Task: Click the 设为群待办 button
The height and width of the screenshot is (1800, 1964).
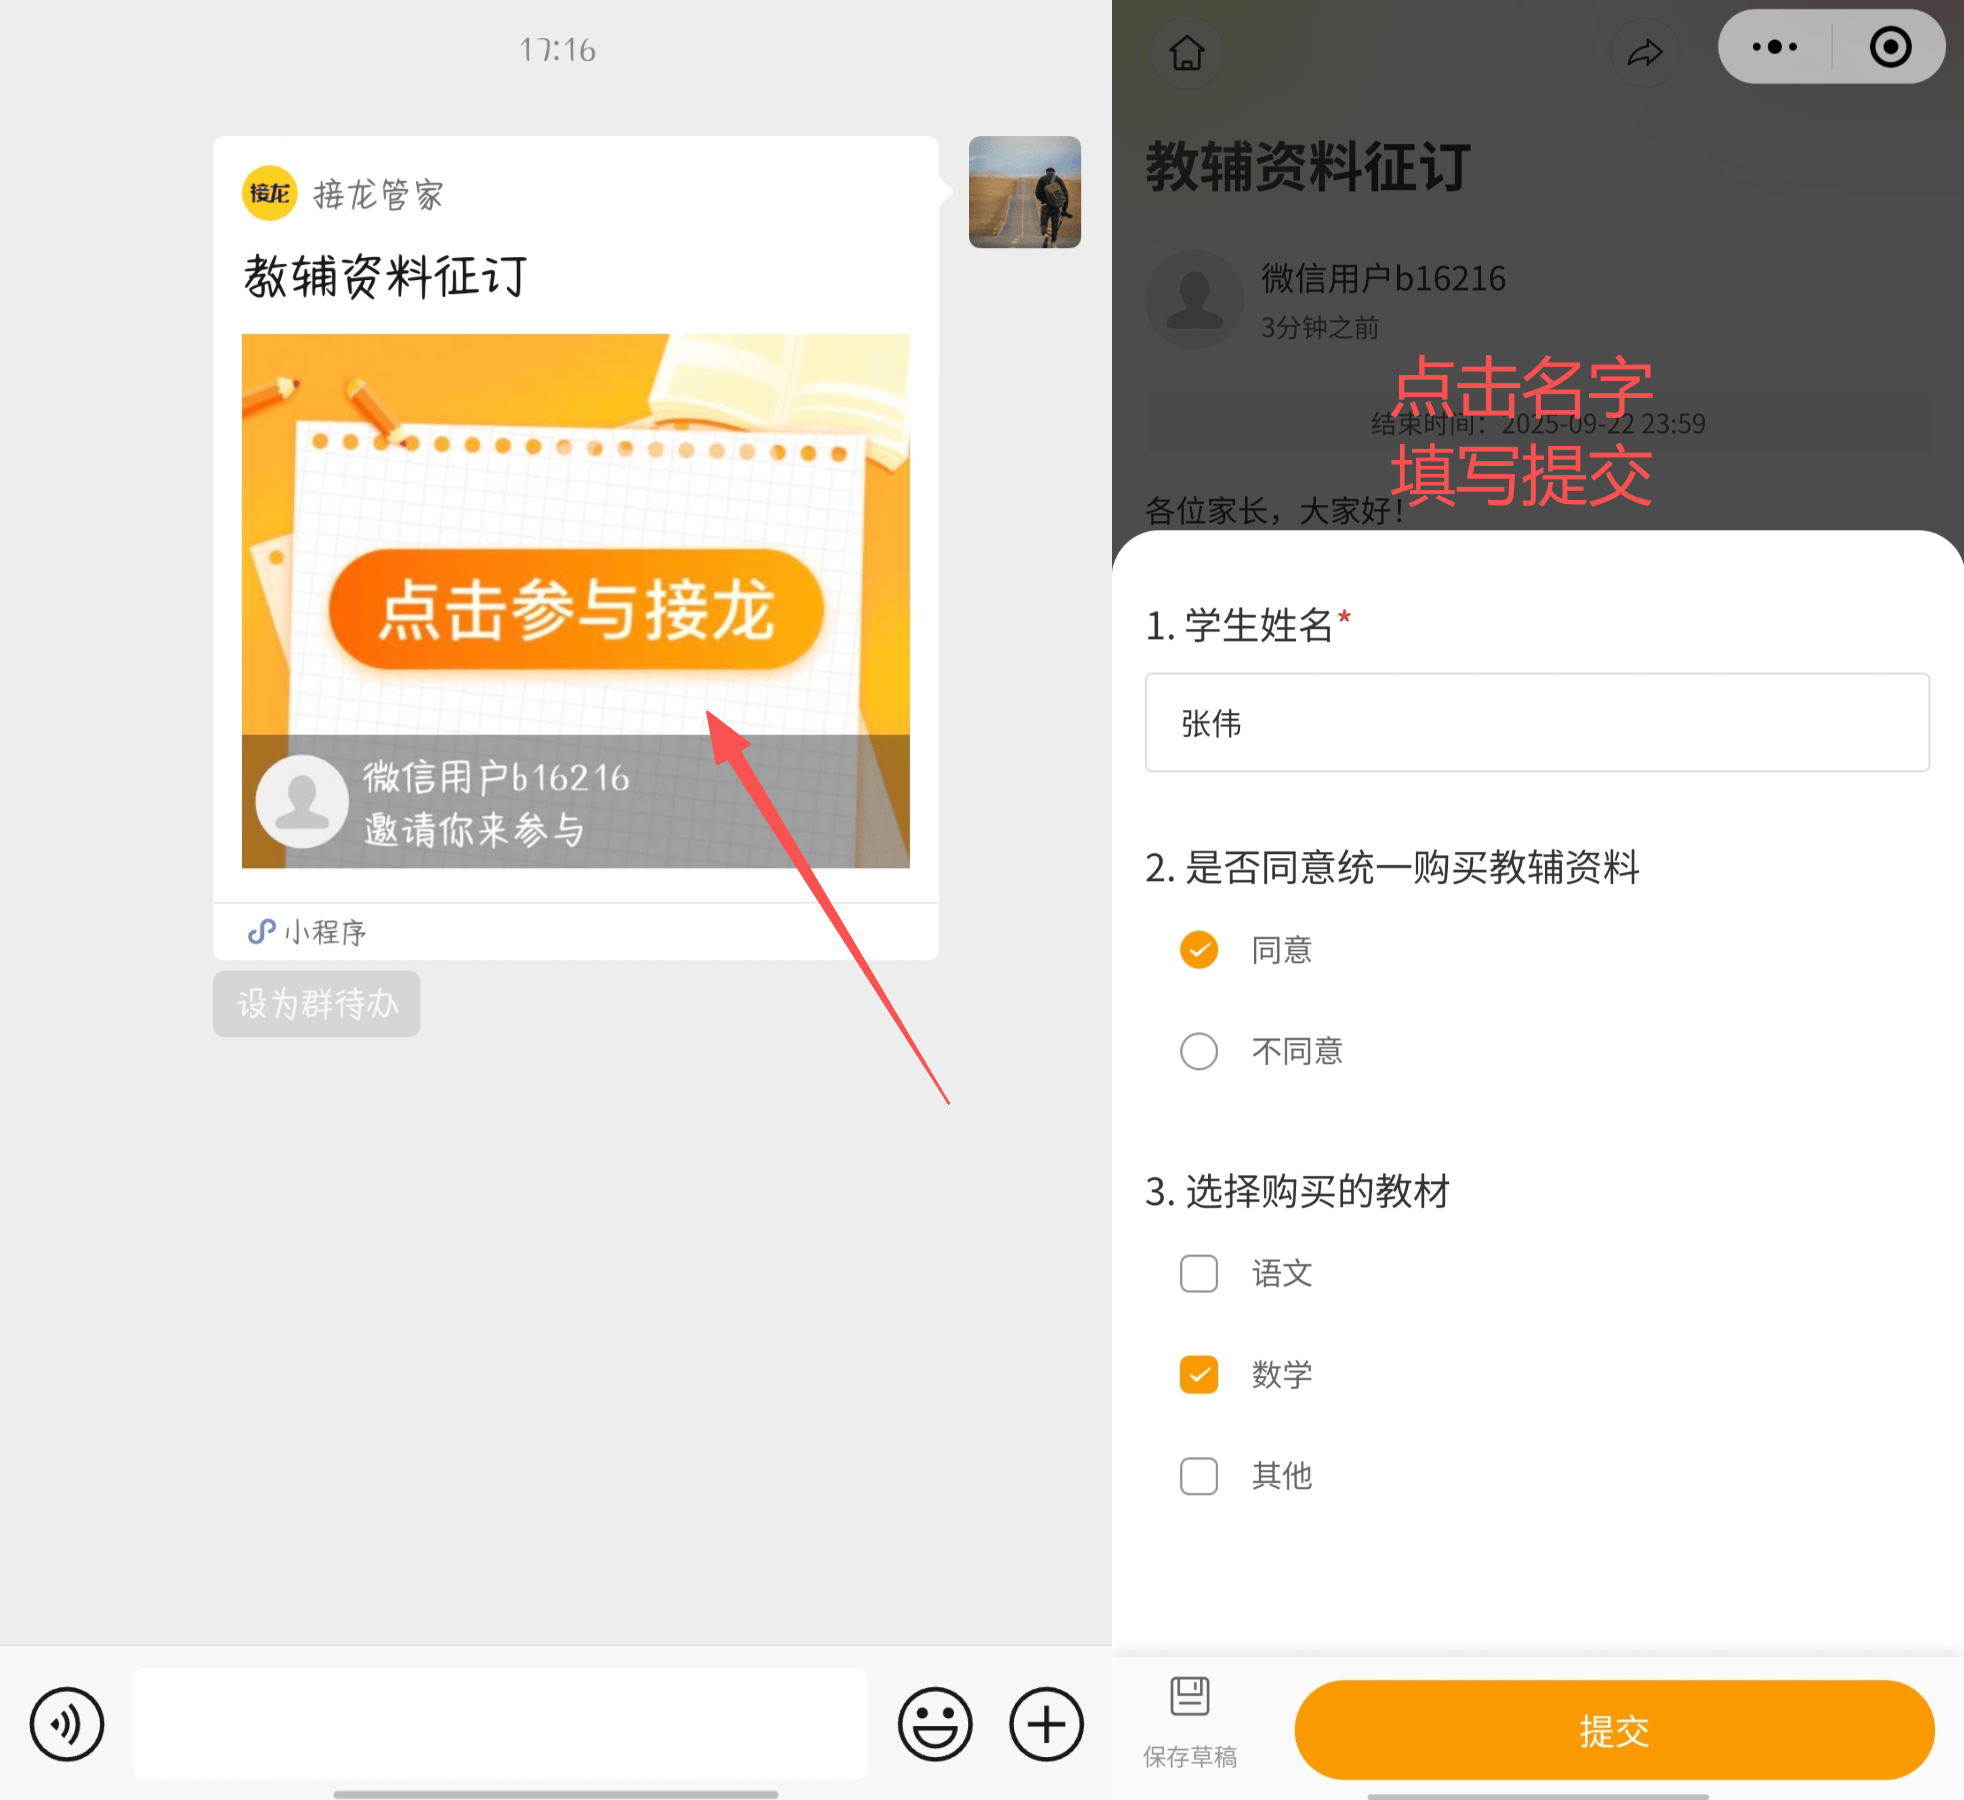Action: pos(316,1003)
